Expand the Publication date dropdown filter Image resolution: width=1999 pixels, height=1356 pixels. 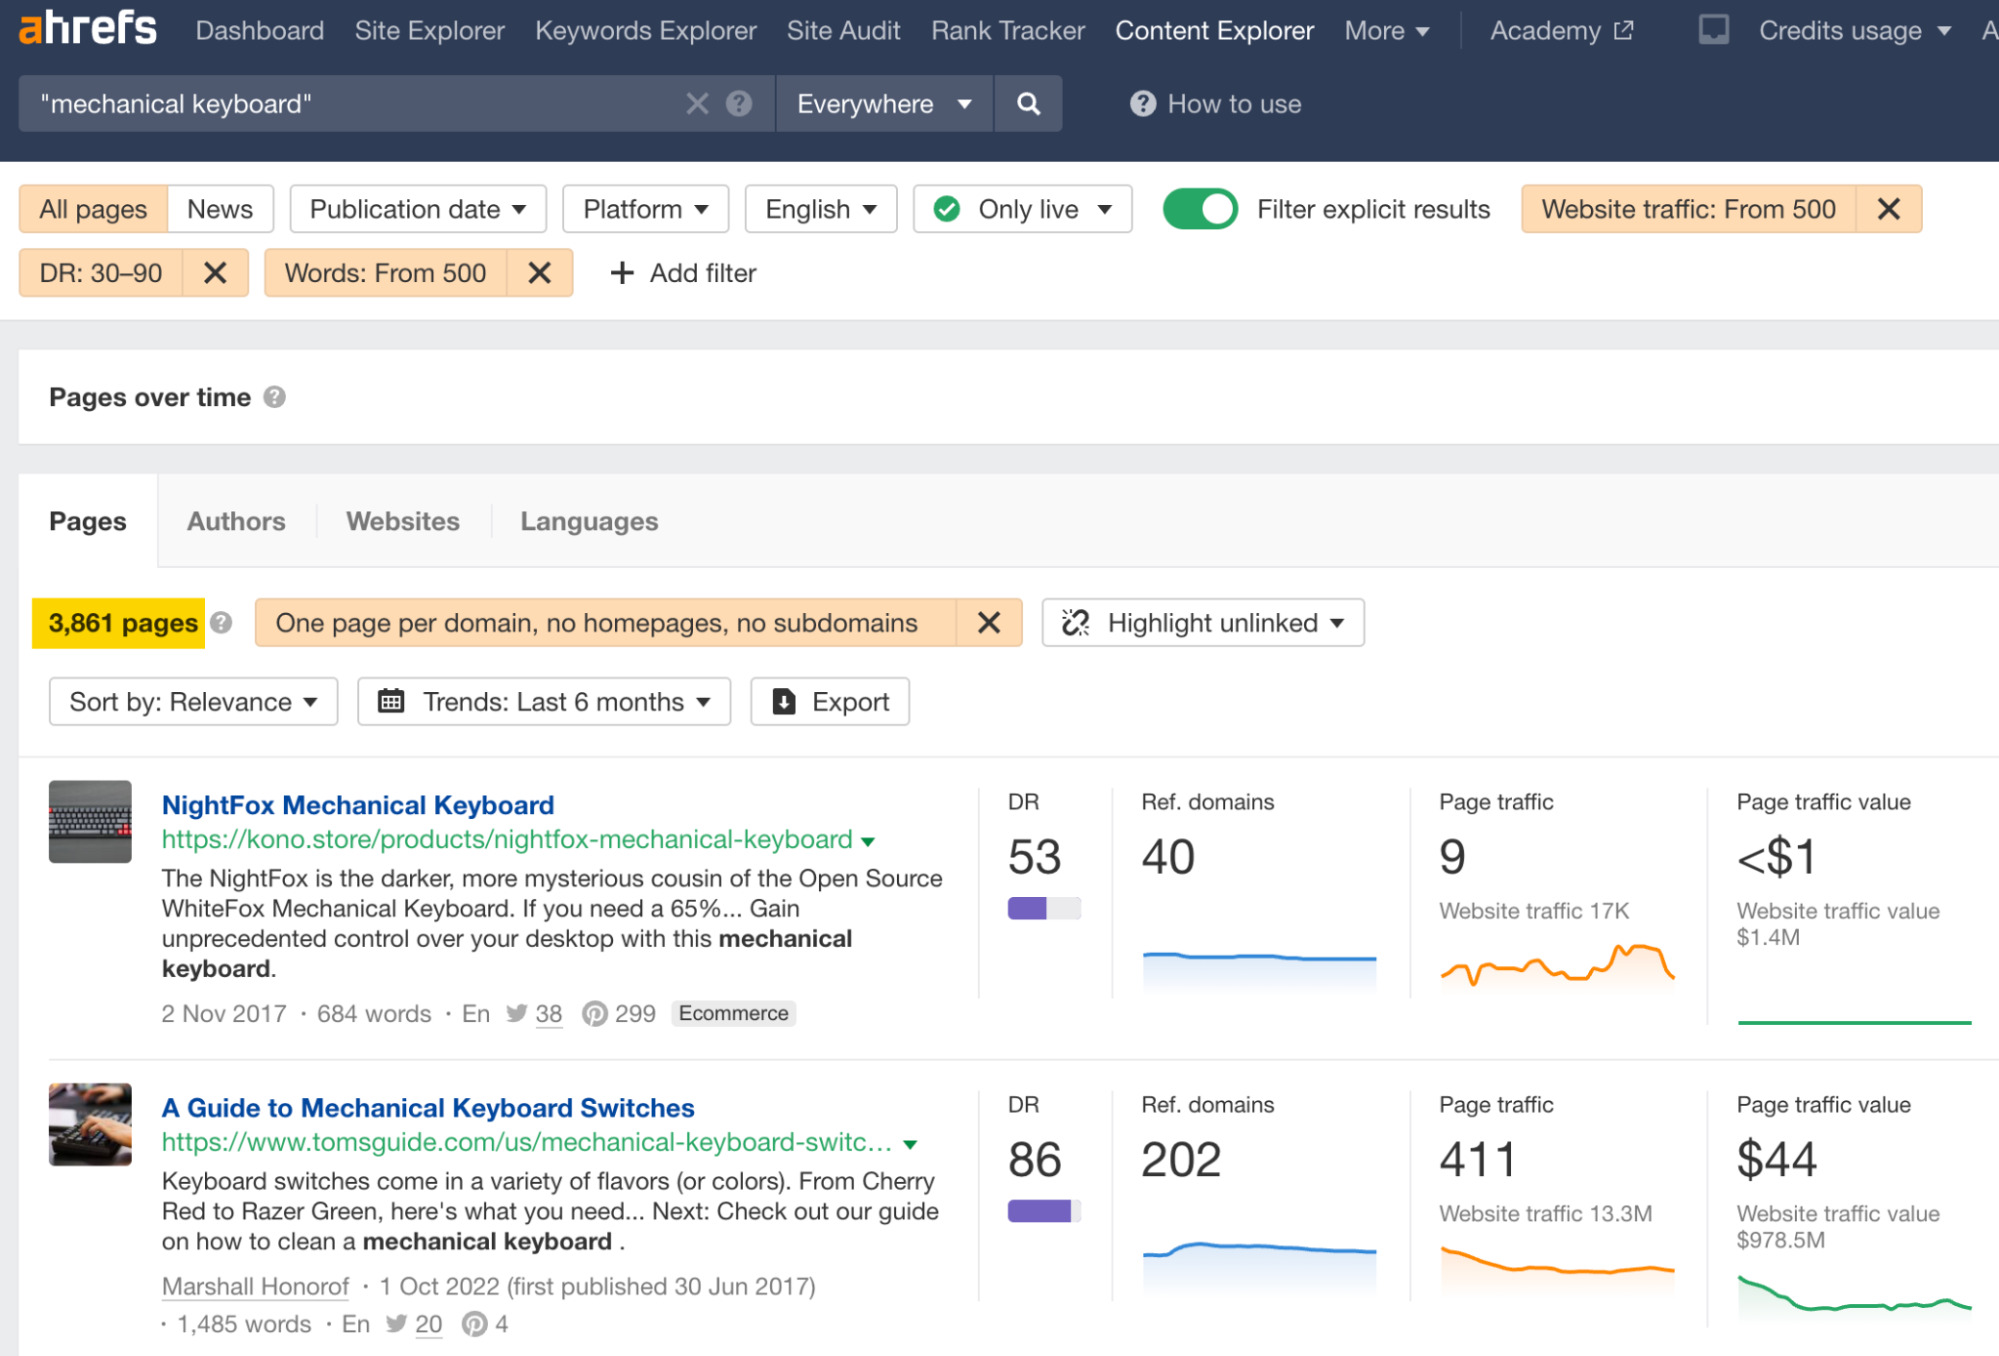click(416, 209)
